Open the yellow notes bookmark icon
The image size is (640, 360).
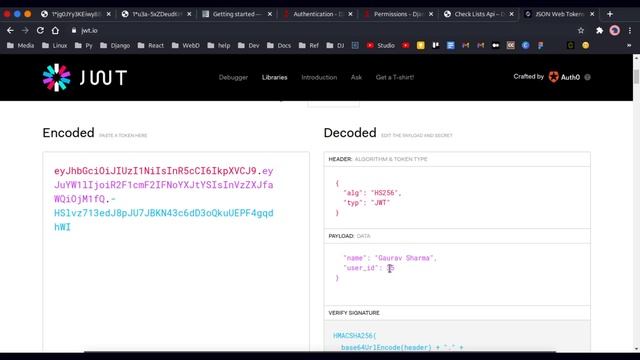pyautogui.click(x=420, y=45)
